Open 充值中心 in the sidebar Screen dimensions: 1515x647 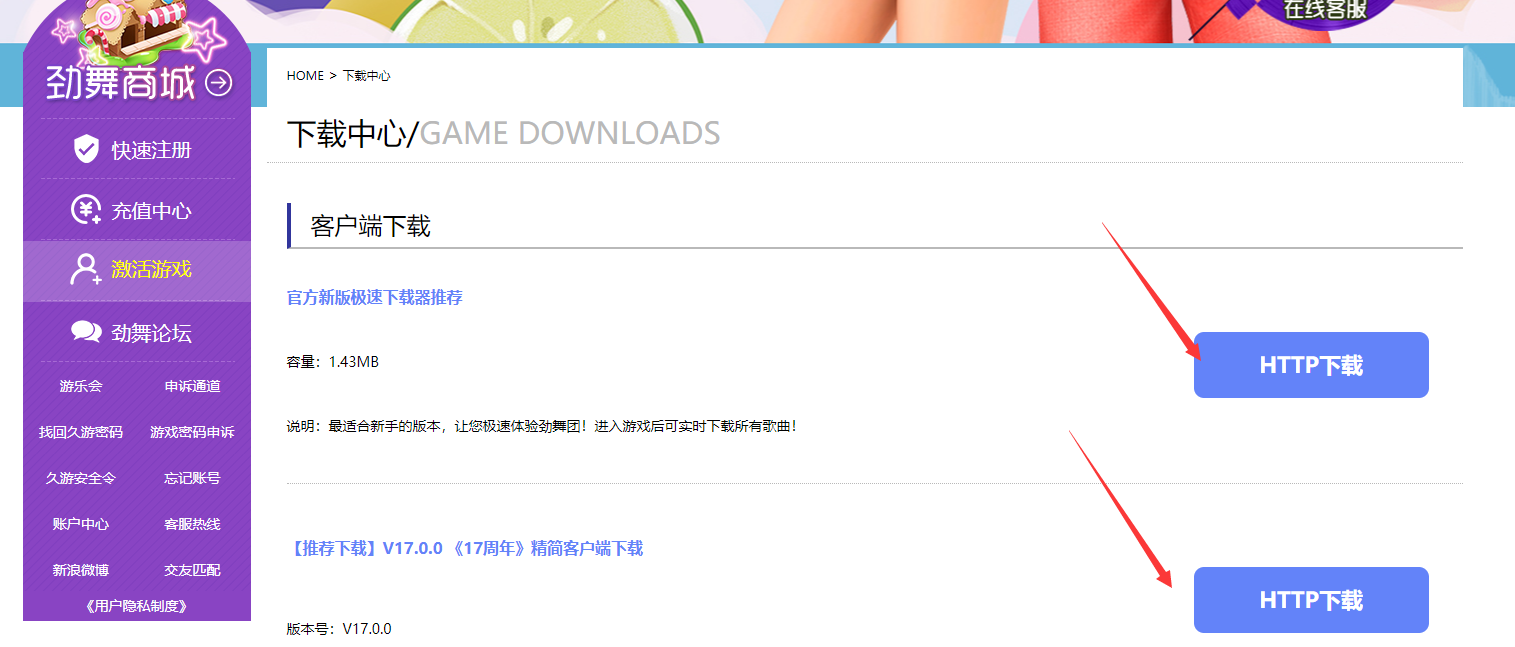(151, 211)
